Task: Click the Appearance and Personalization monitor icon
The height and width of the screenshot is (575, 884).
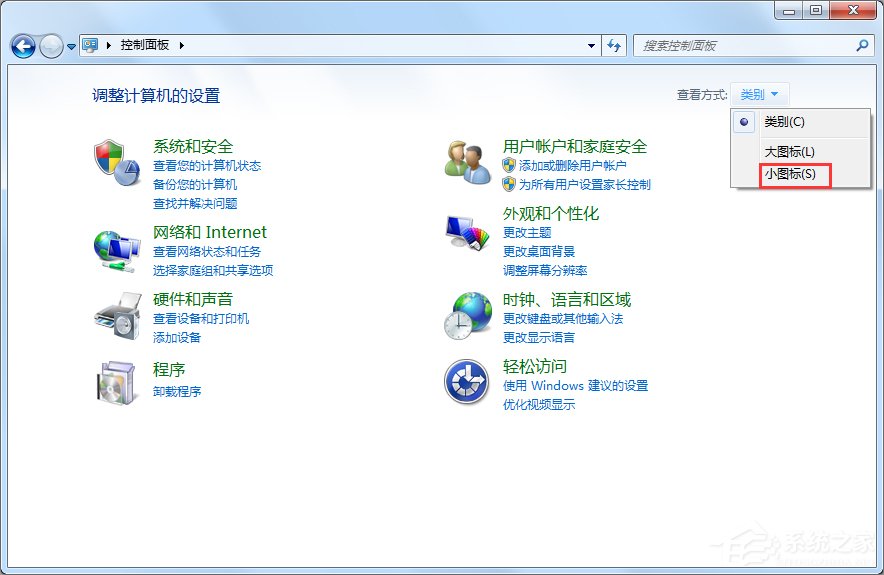Action: 467,234
